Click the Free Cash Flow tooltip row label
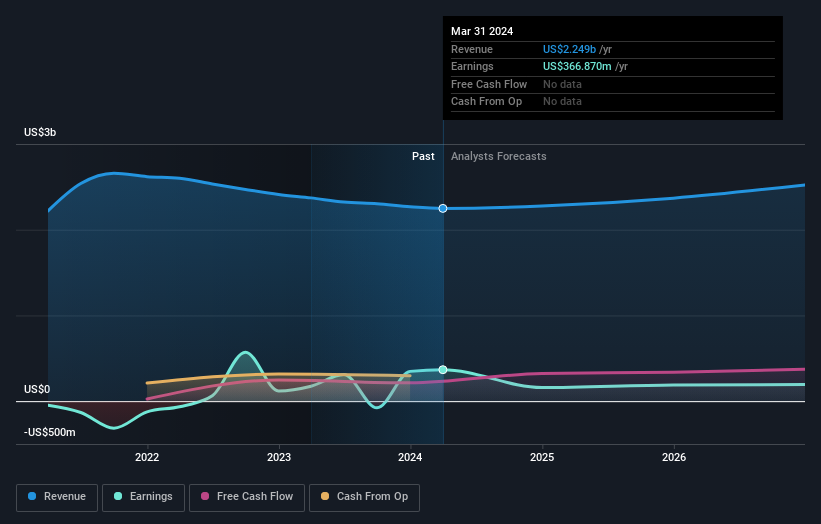This screenshot has width=821, height=524. (489, 84)
